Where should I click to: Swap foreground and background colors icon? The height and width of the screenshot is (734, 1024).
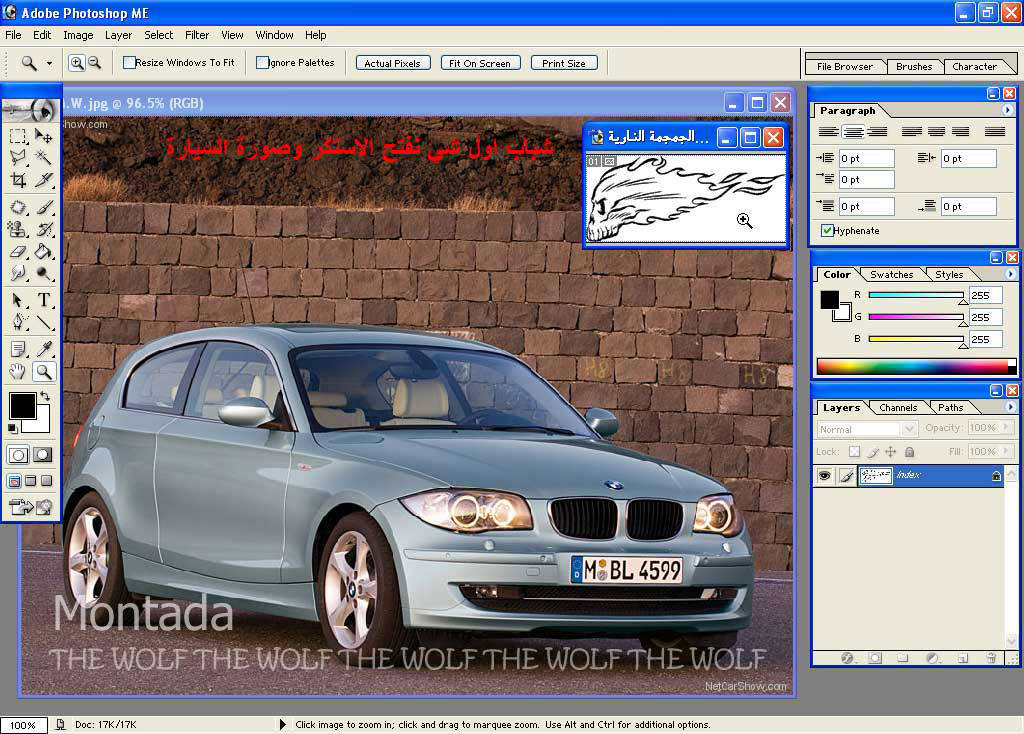(44, 396)
